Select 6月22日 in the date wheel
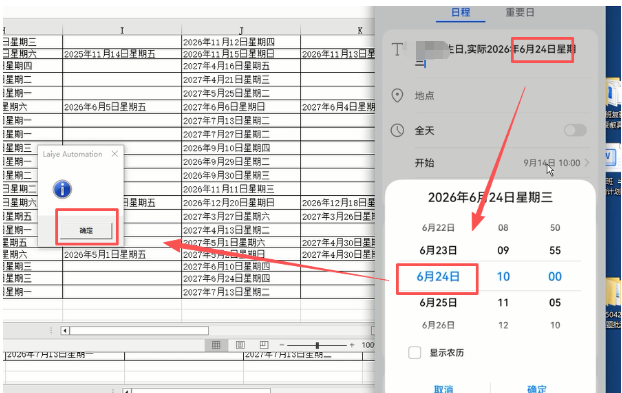The height and width of the screenshot is (393, 622). coord(438,228)
